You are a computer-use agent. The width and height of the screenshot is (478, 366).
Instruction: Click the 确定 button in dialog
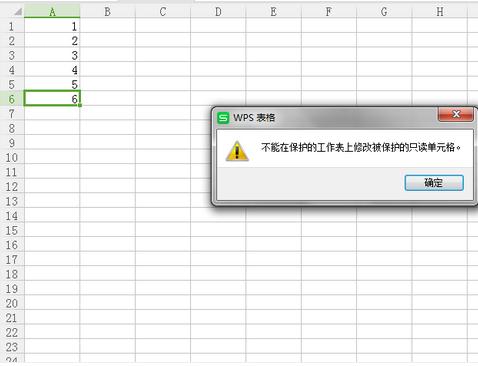pos(434,183)
